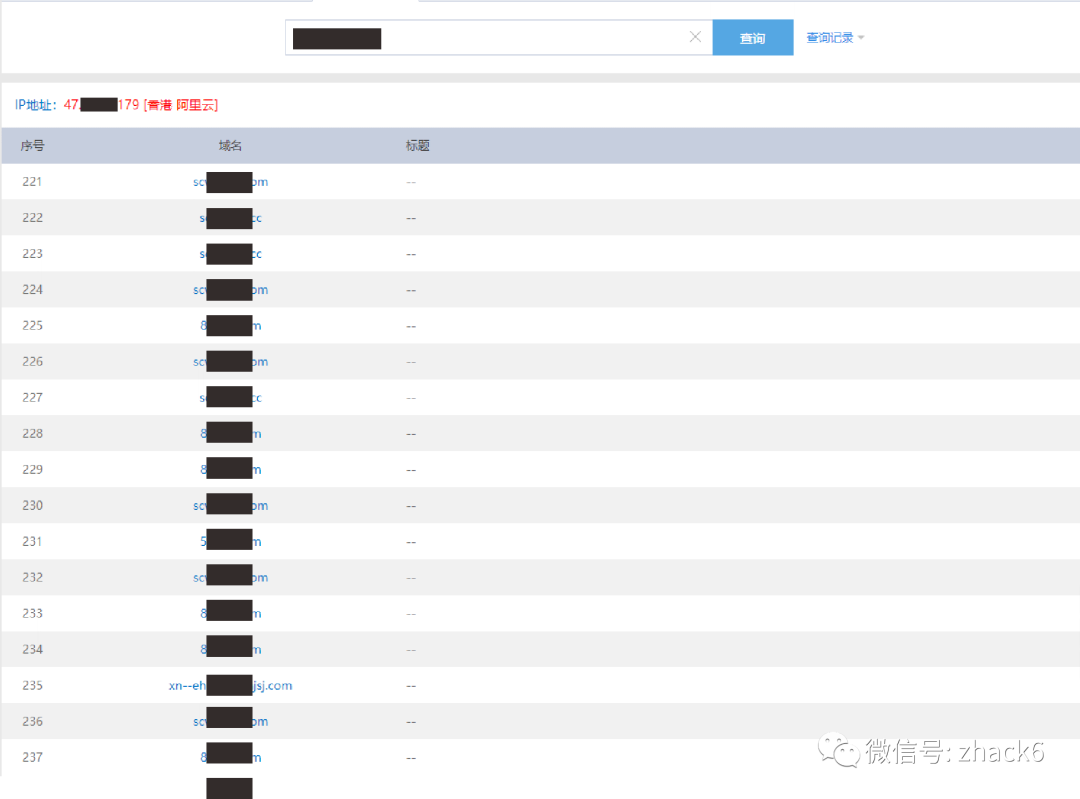Select sequence number 235

pos(32,685)
